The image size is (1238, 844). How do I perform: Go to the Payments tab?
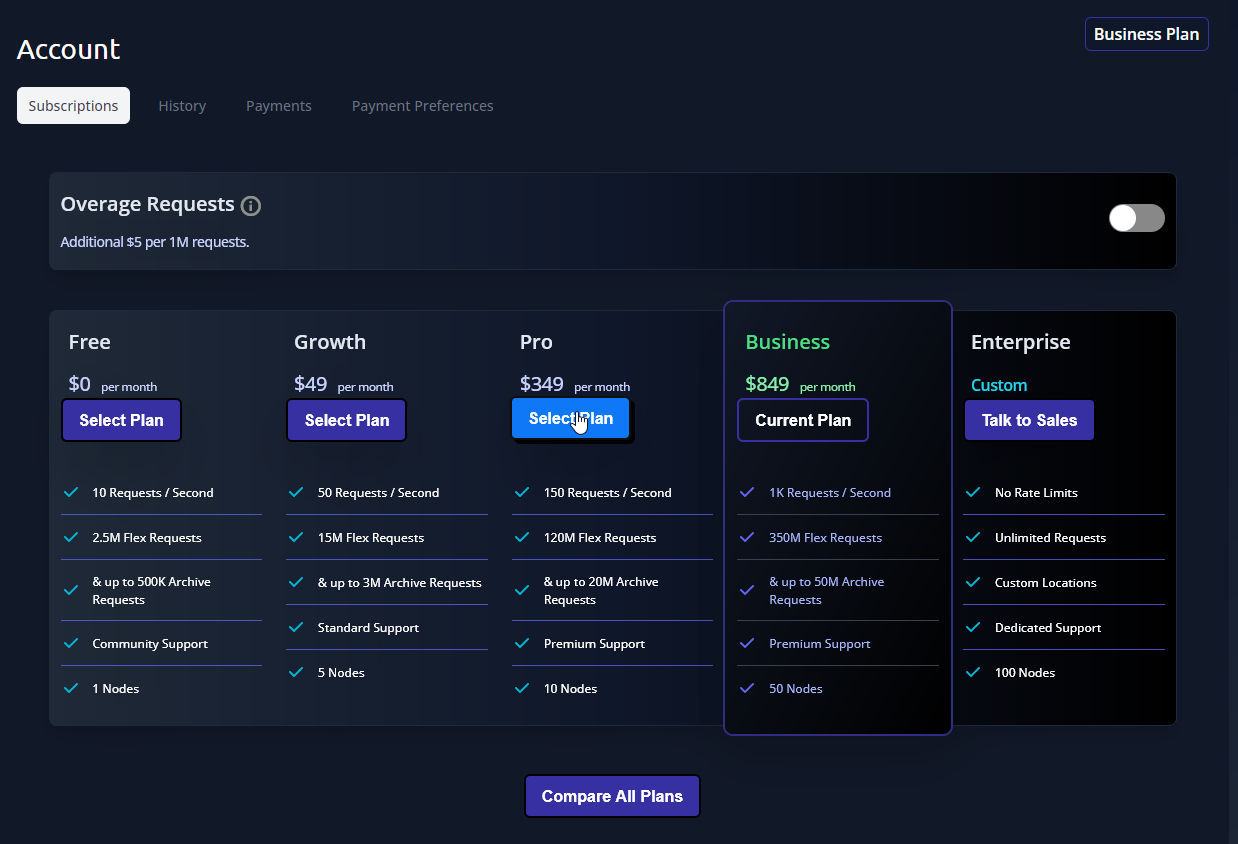pyautogui.click(x=279, y=106)
